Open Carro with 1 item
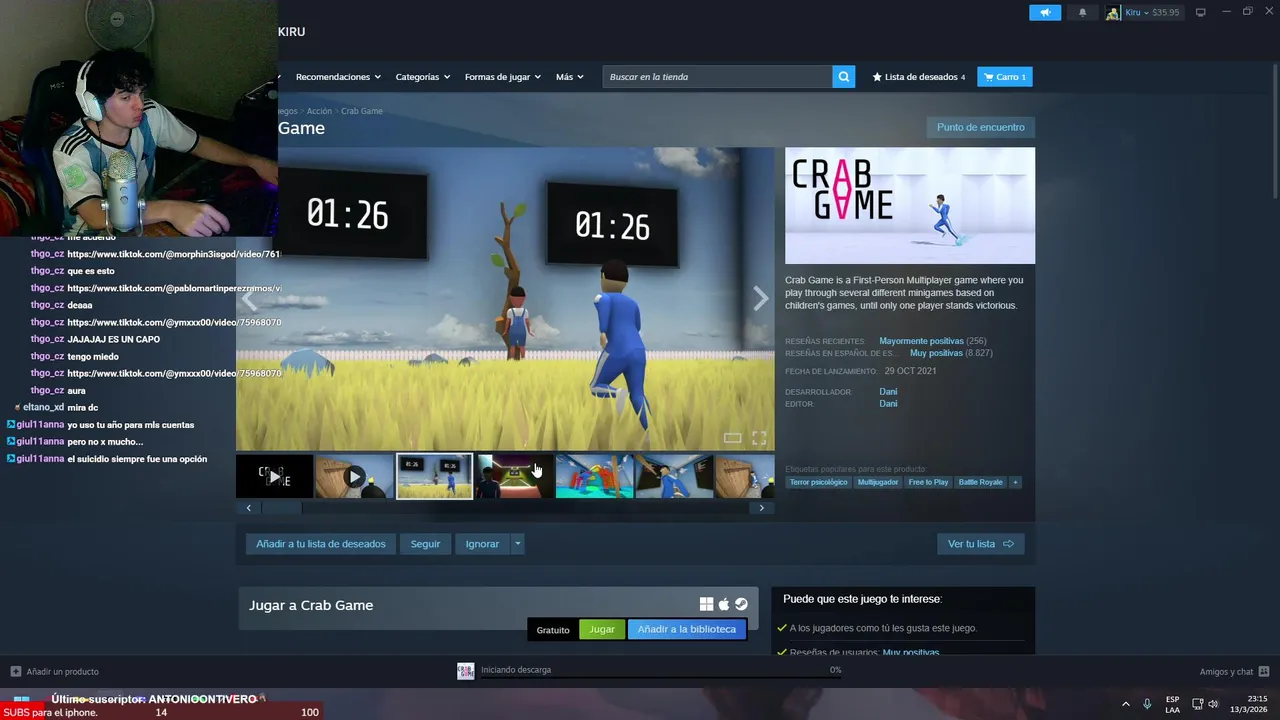 click(1005, 77)
